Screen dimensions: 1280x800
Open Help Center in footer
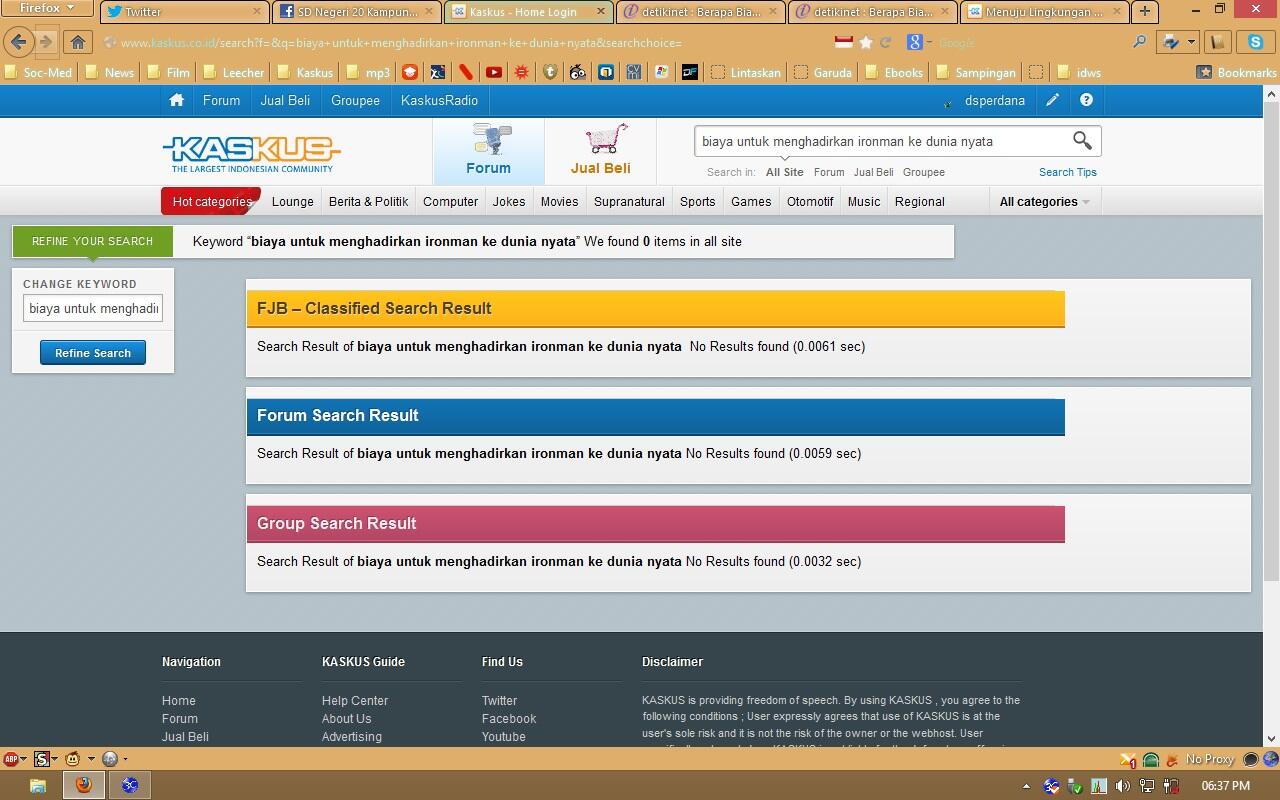[x=355, y=701]
